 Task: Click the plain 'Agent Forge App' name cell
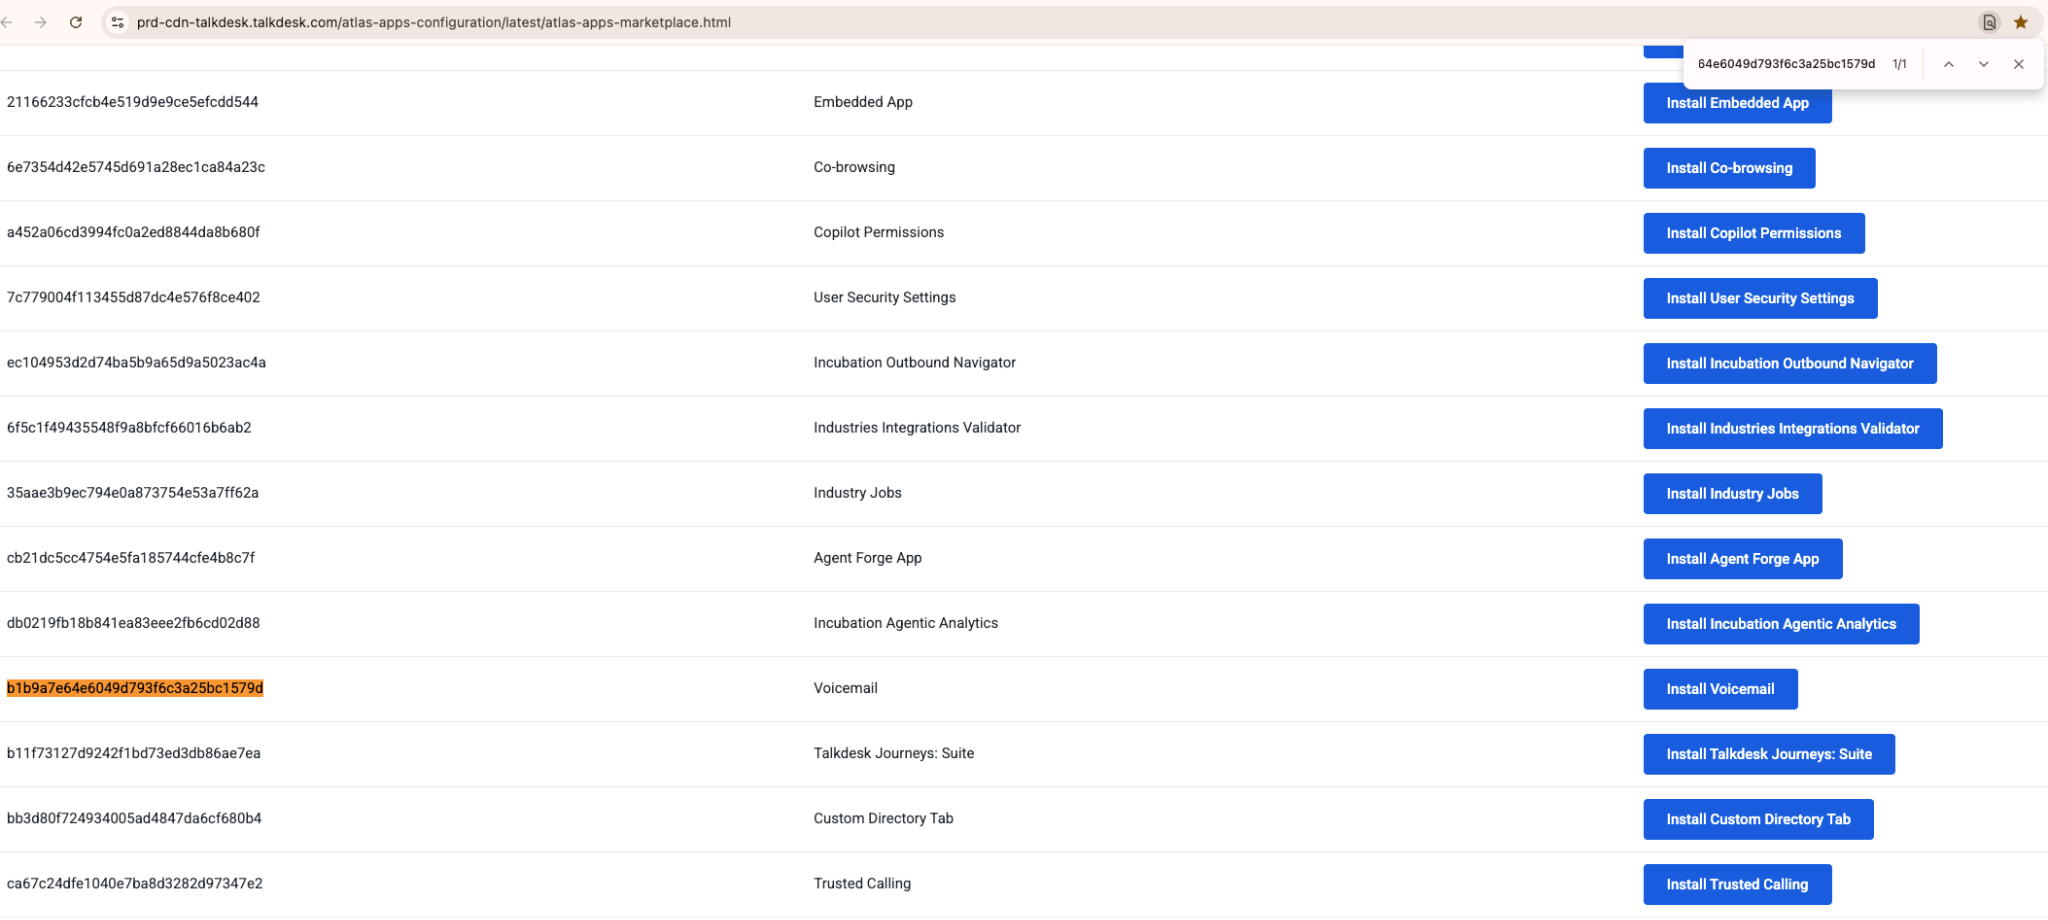(867, 557)
